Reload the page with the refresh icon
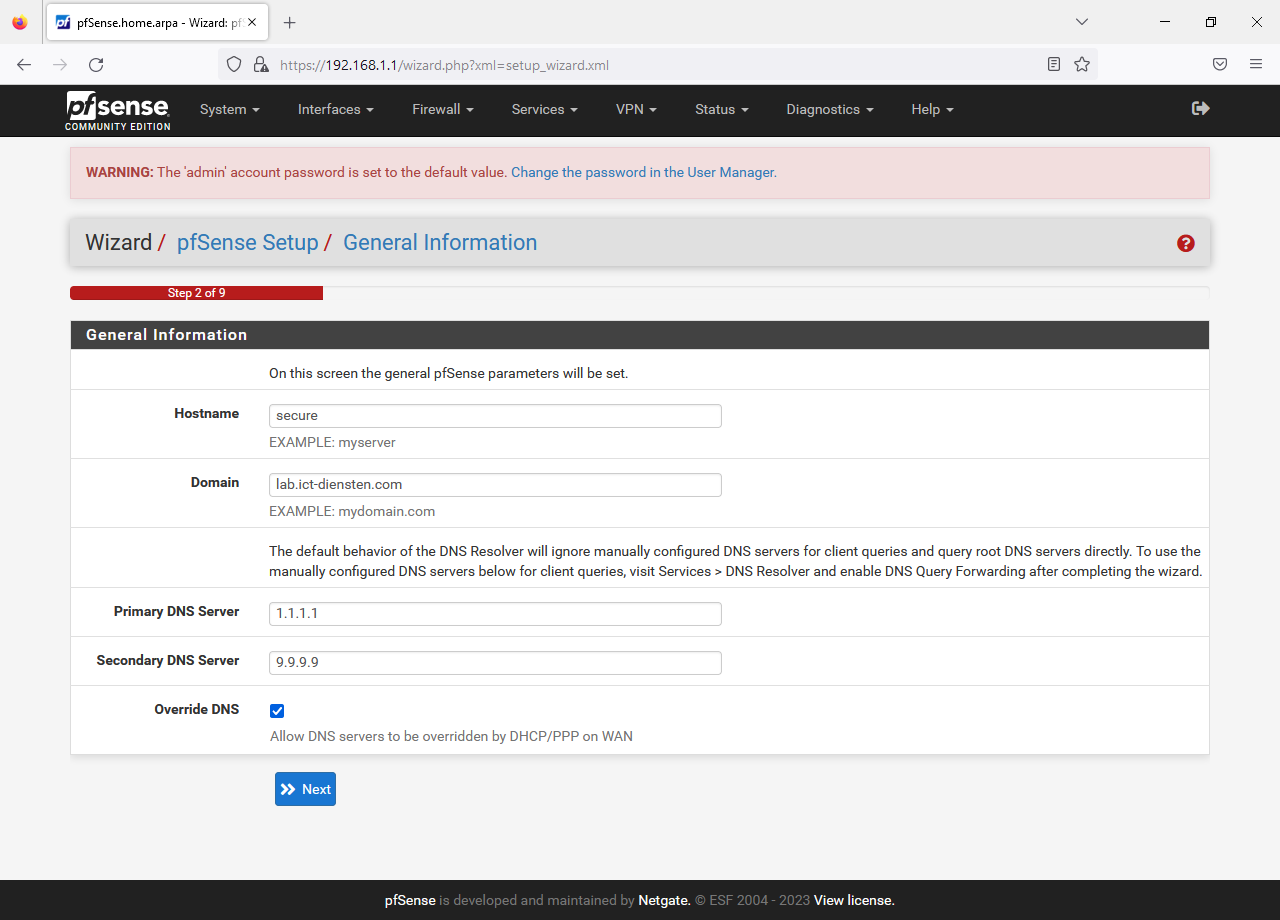Viewport: 1280px width, 920px height. [x=96, y=64]
